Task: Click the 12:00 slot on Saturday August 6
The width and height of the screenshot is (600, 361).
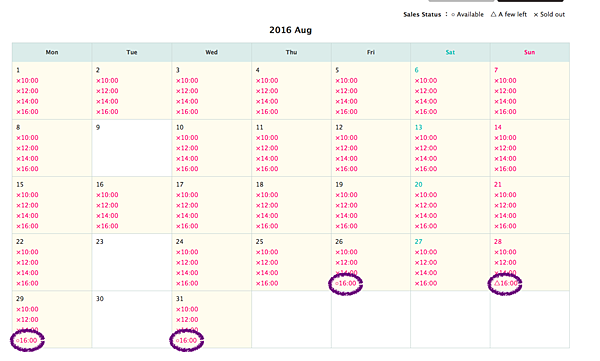Action: 426,91
